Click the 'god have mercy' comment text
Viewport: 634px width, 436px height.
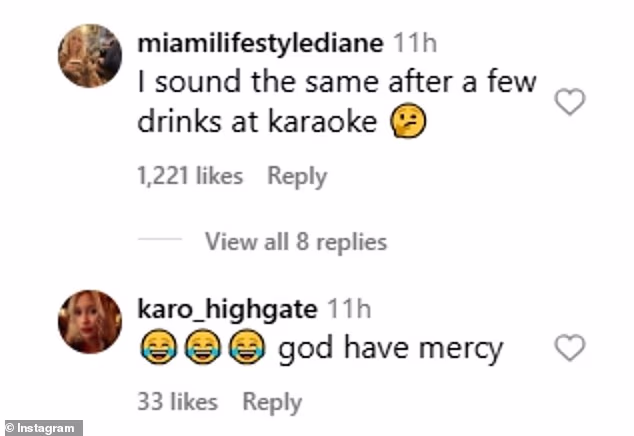pyautogui.click(x=389, y=349)
